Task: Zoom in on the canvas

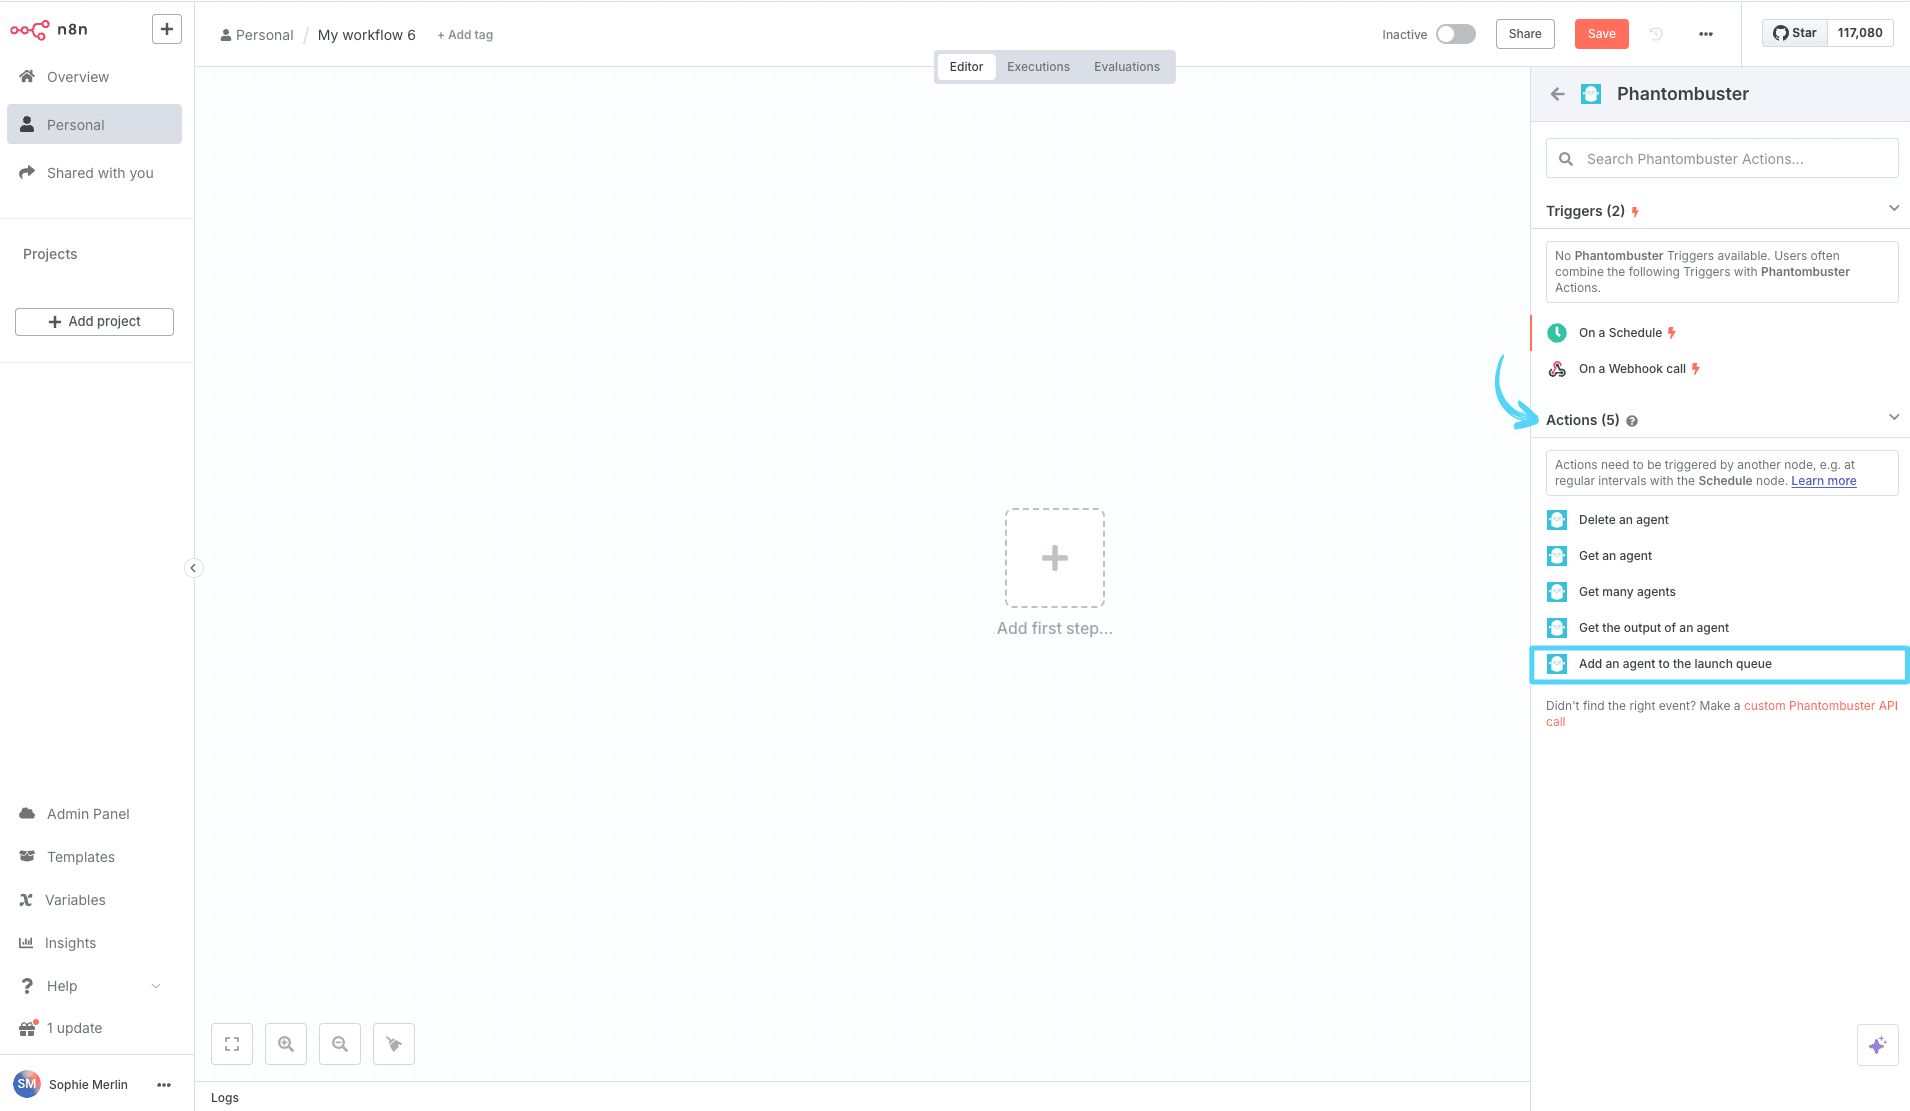Action: coord(286,1044)
